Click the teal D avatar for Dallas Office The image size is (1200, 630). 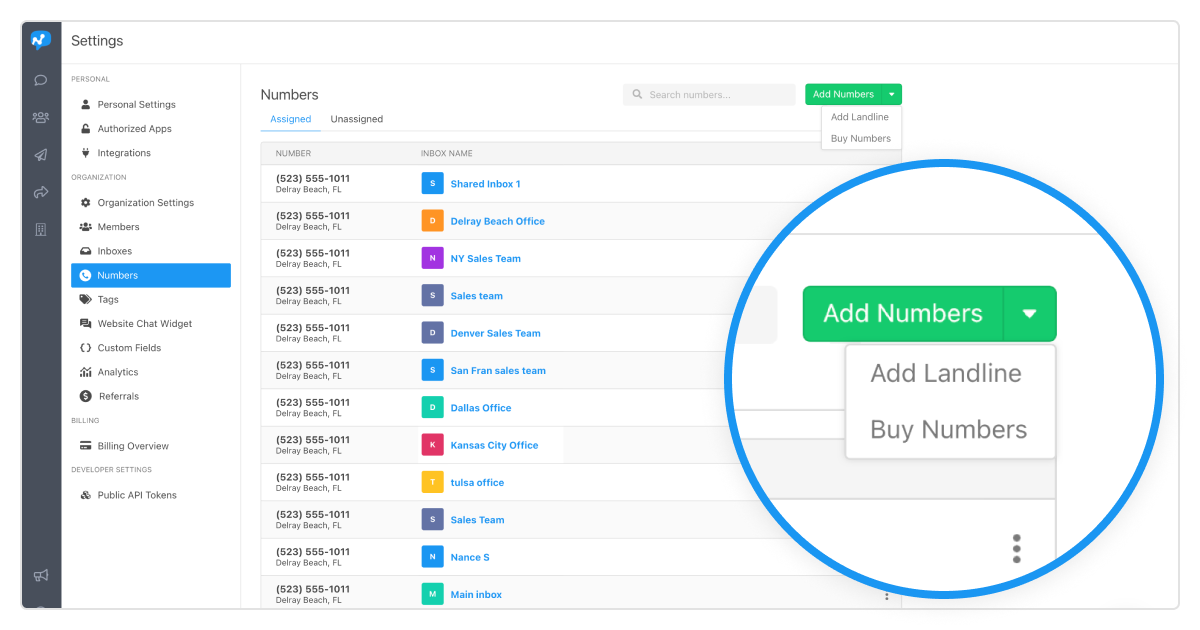432,408
